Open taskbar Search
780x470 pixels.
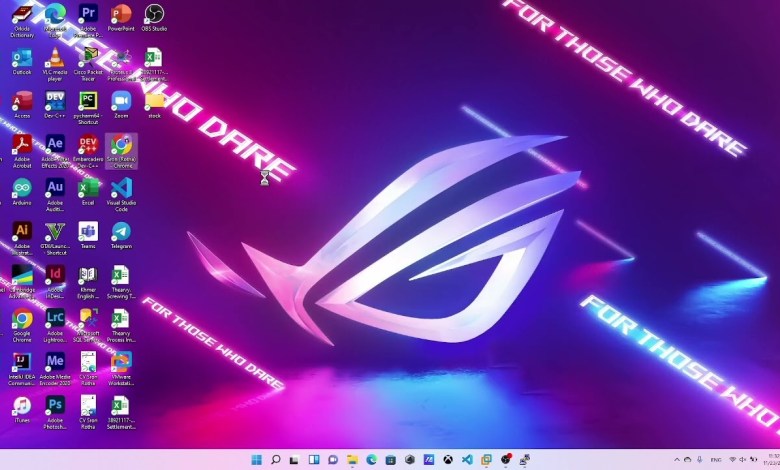pyautogui.click(x=276, y=460)
